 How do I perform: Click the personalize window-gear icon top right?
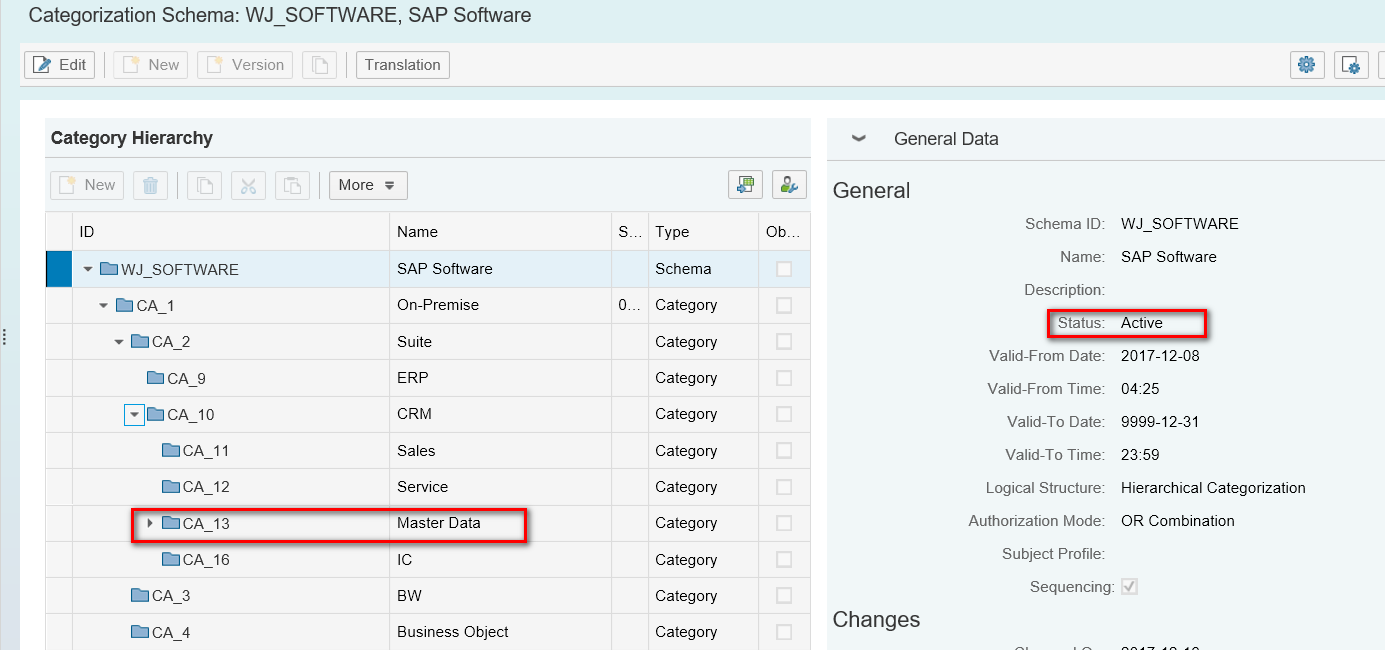click(x=1351, y=65)
